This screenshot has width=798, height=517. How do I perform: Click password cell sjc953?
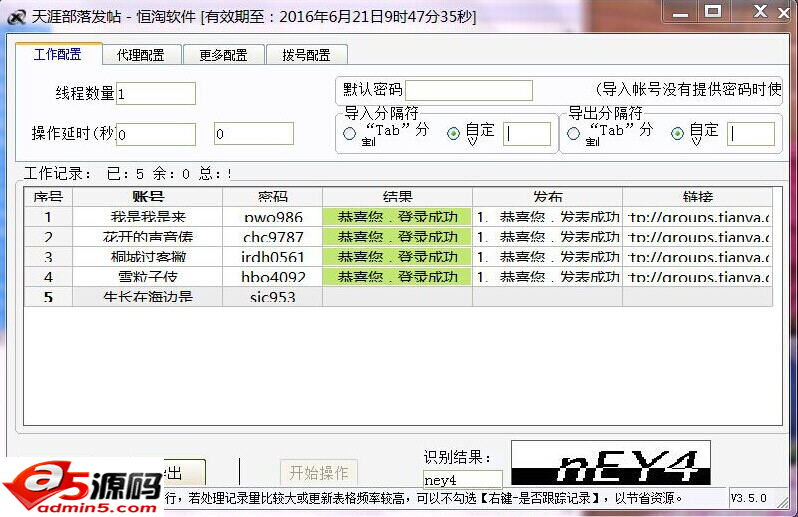tap(272, 297)
